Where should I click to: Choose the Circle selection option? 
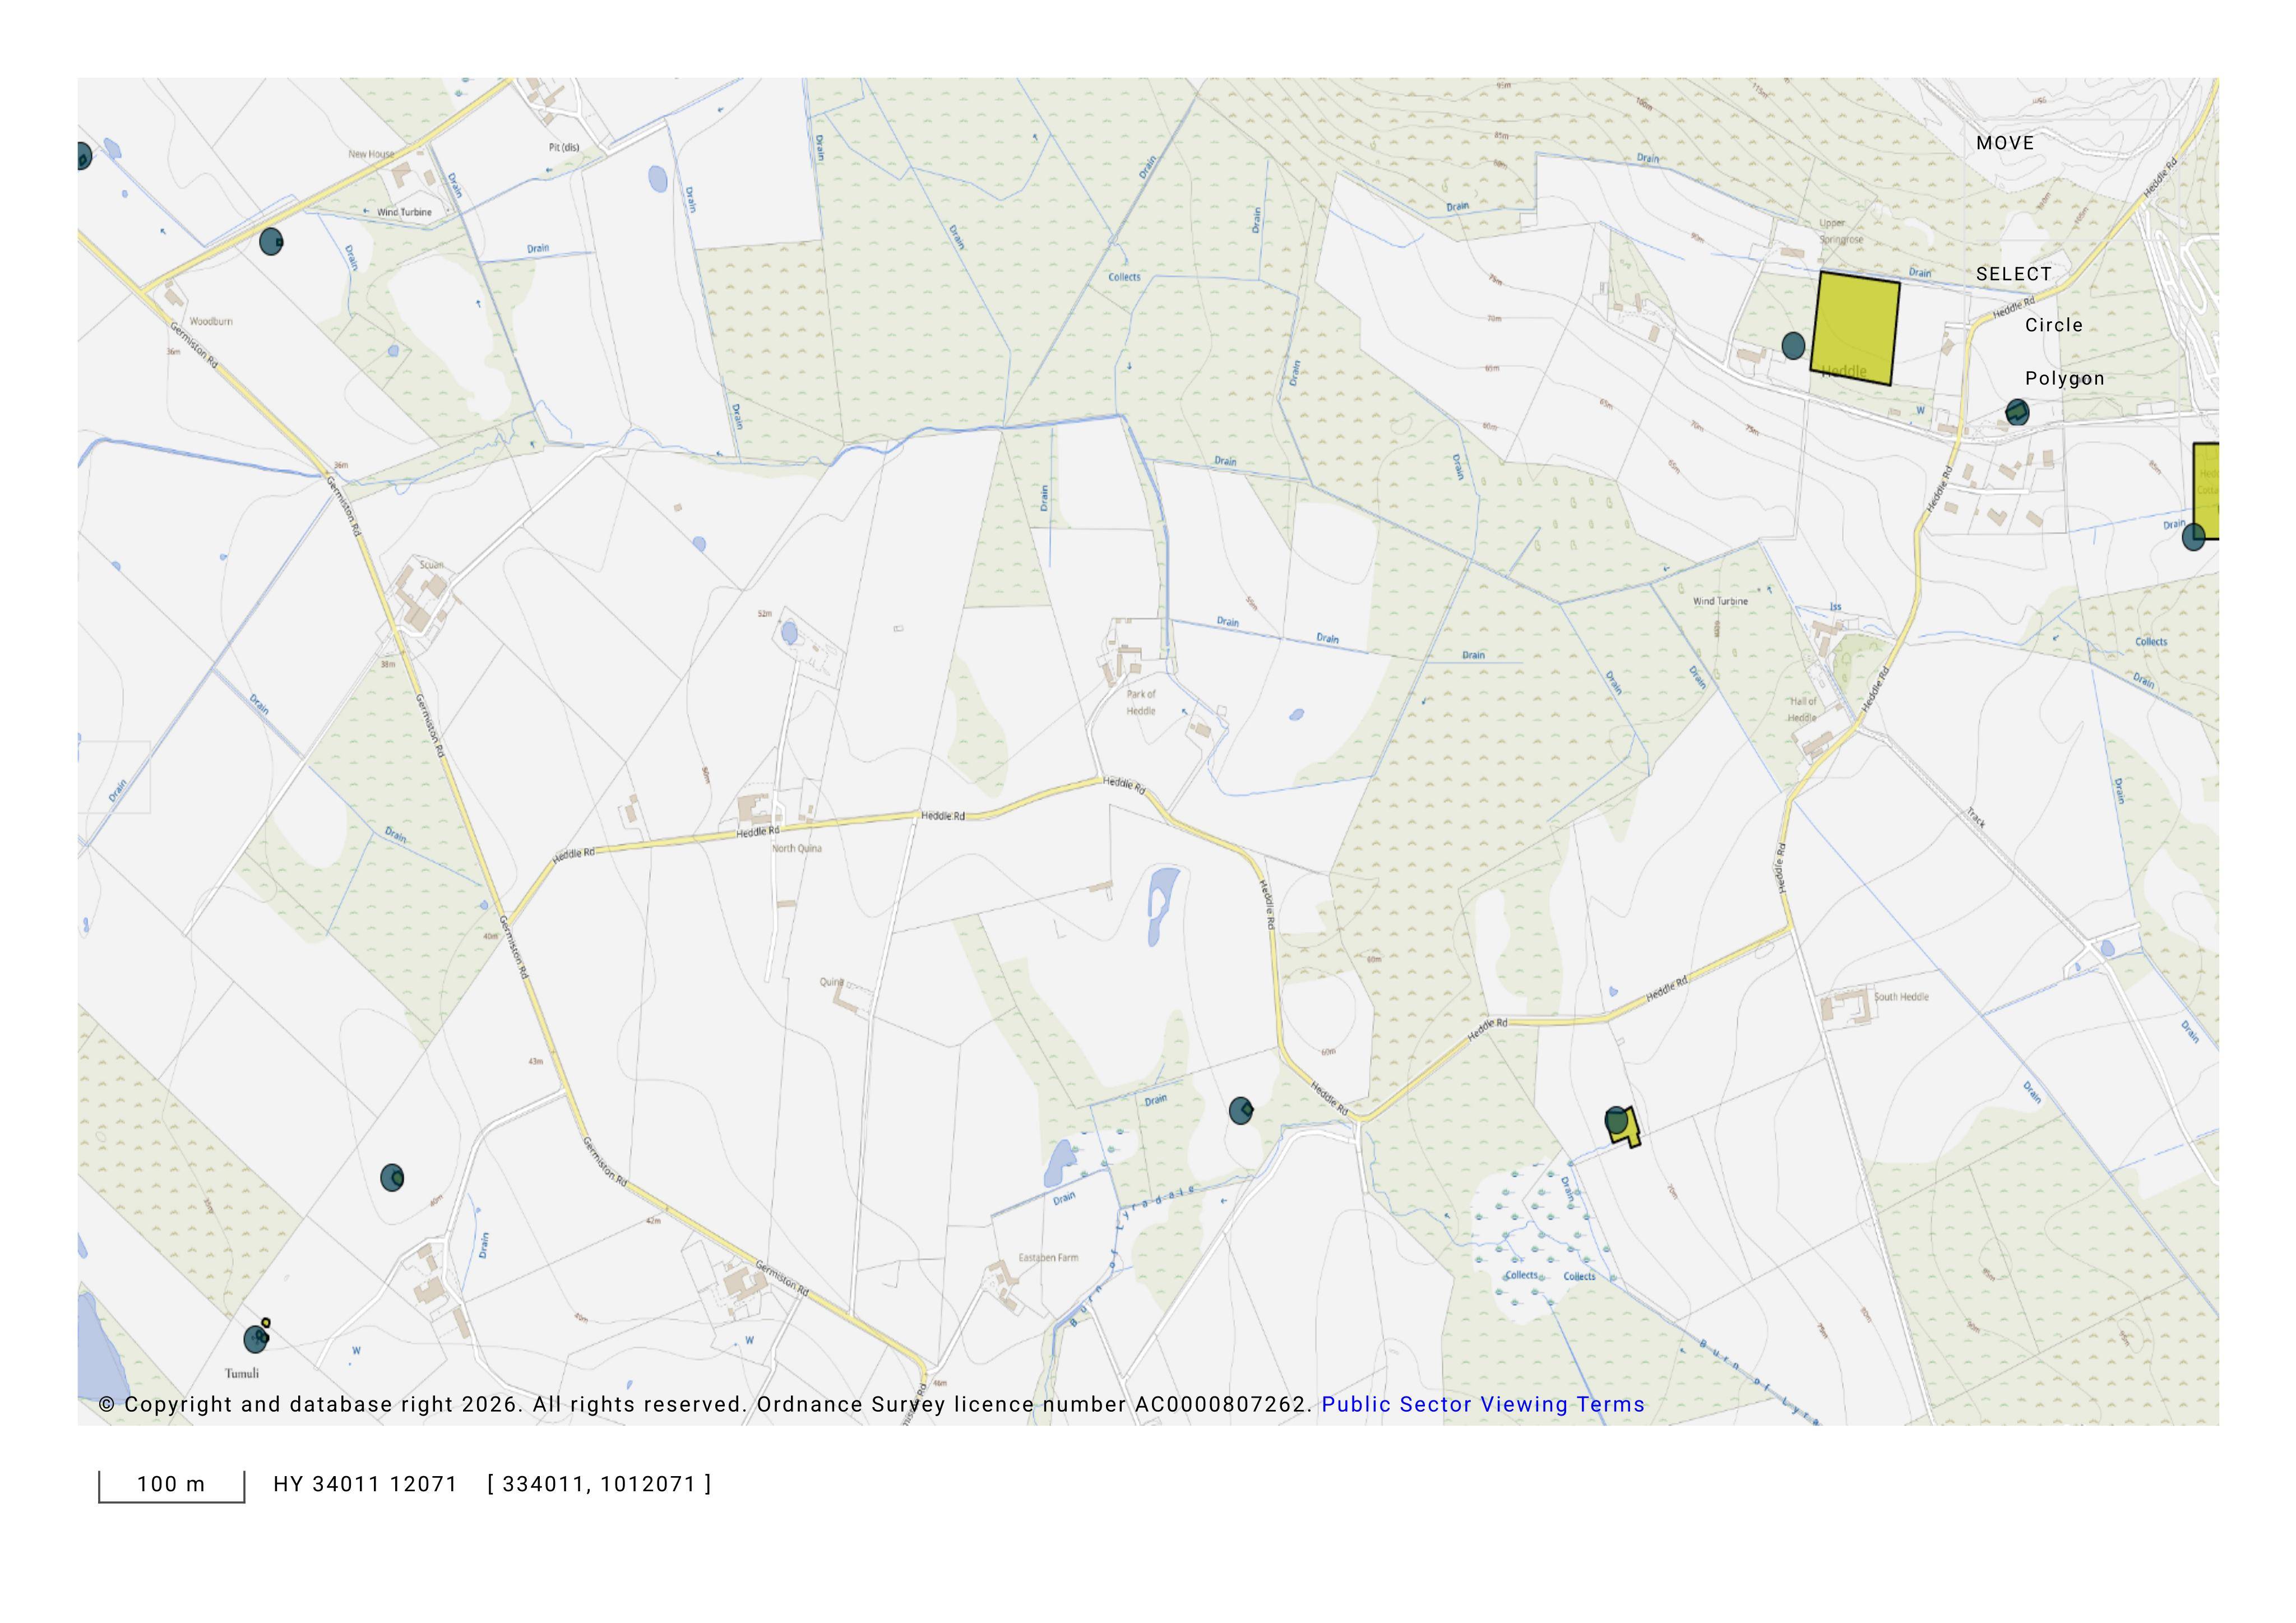(x=2053, y=325)
